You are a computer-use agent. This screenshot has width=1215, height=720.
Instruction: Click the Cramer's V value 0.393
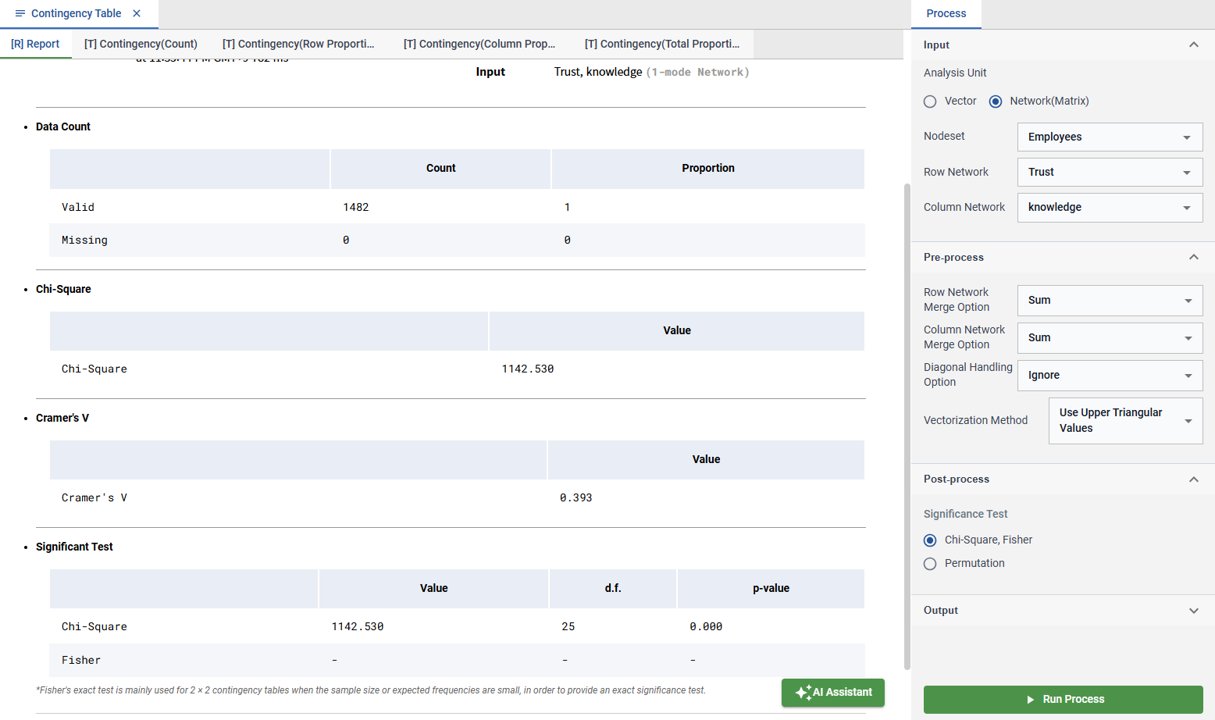[x=576, y=497]
